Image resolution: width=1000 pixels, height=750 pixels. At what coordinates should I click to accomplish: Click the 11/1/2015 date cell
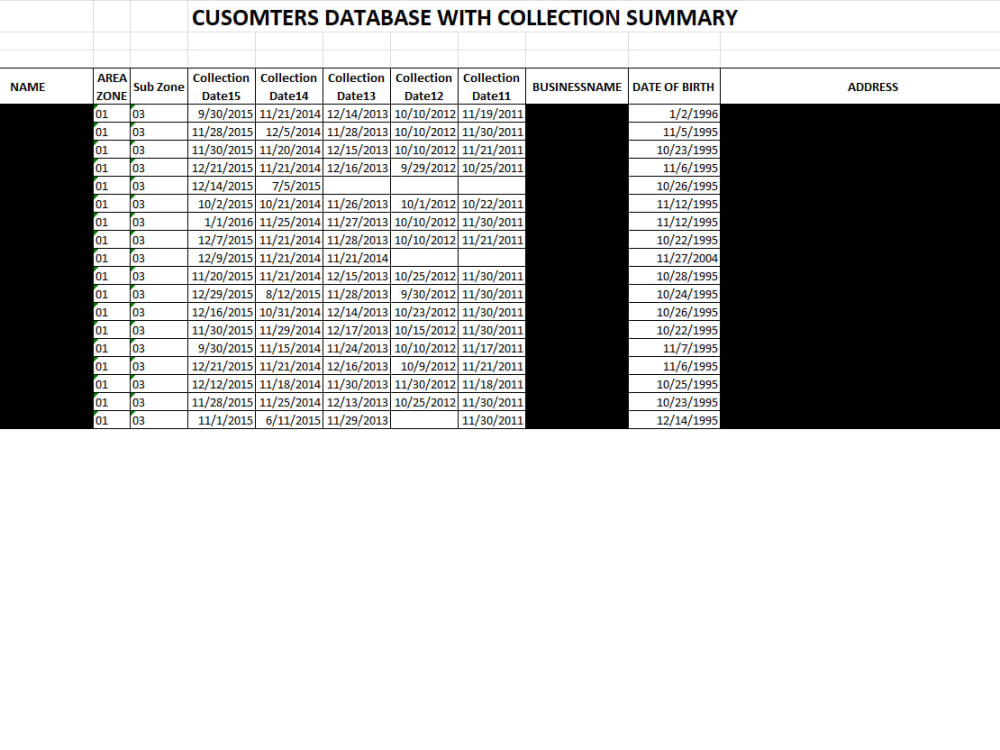click(221, 420)
